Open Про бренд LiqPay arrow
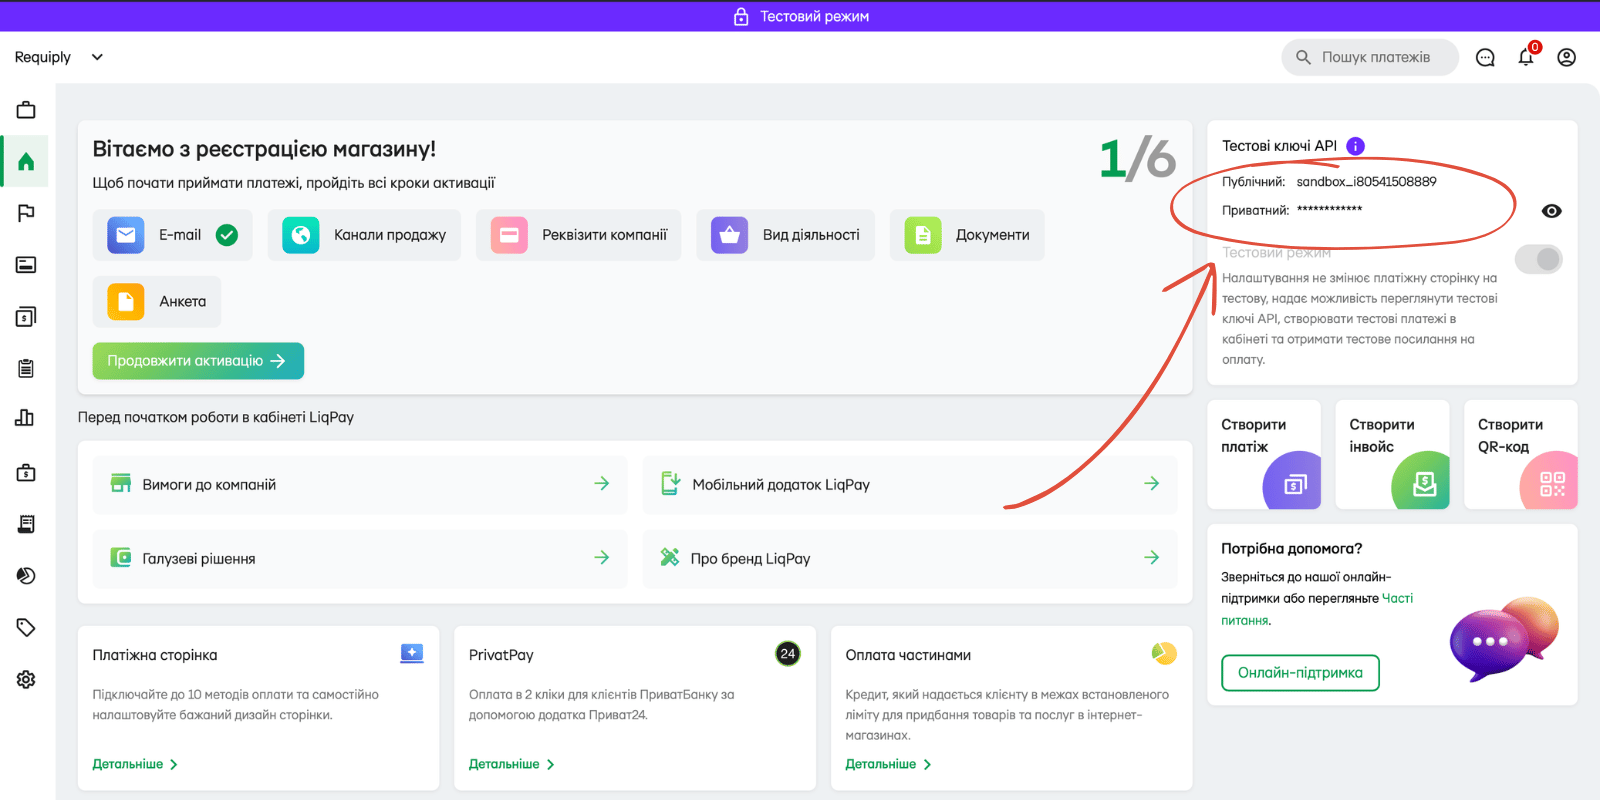Screen dimensions: 1600x800 (x=1152, y=558)
